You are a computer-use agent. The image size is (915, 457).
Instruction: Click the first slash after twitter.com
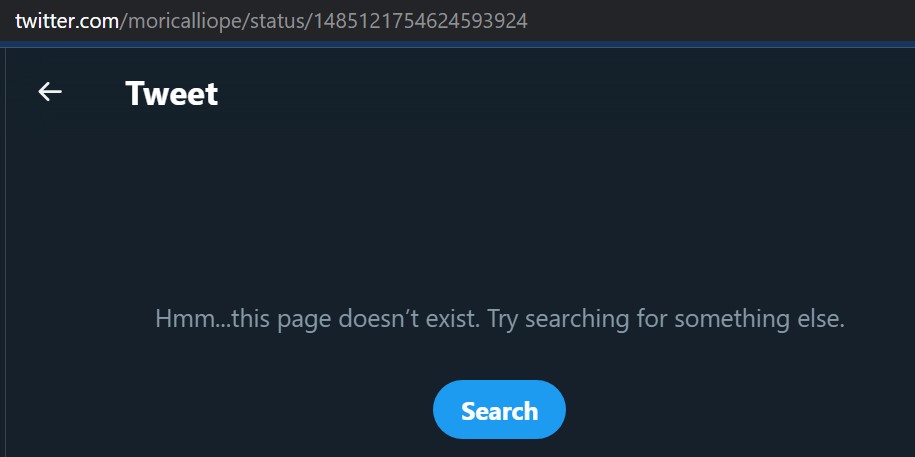click(x=123, y=22)
